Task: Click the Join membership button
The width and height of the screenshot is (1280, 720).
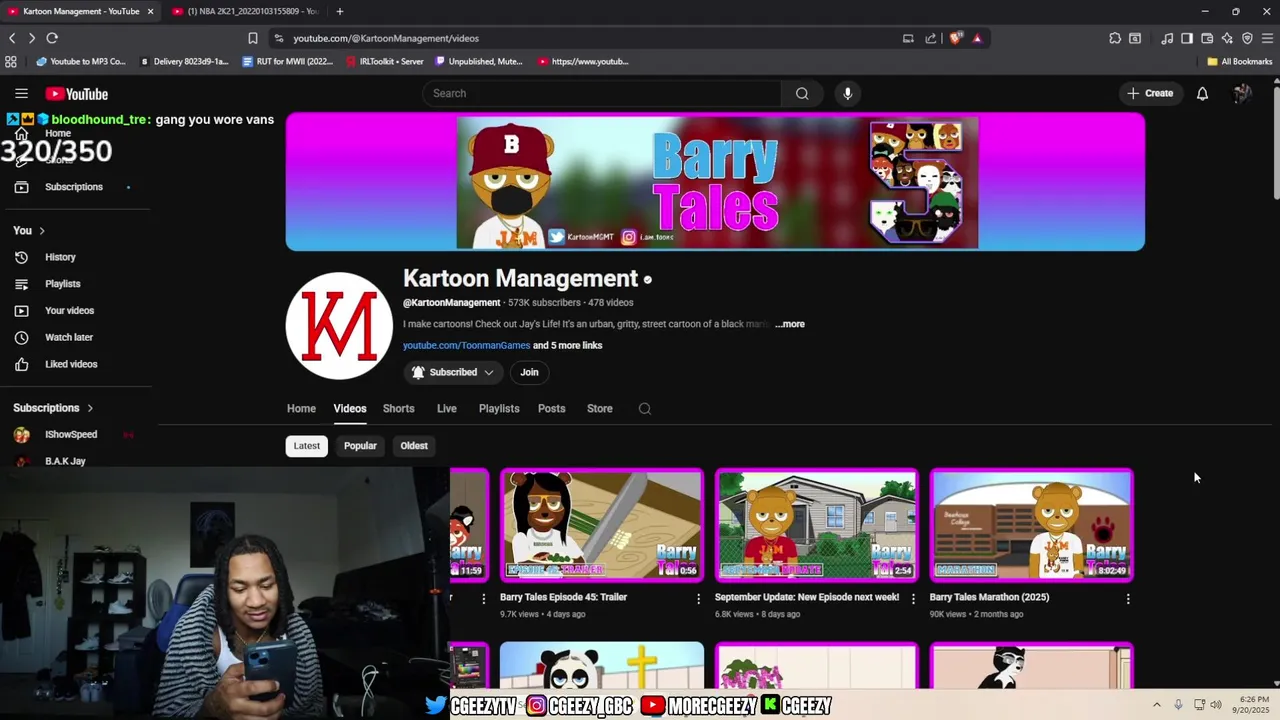Action: click(529, 372)
